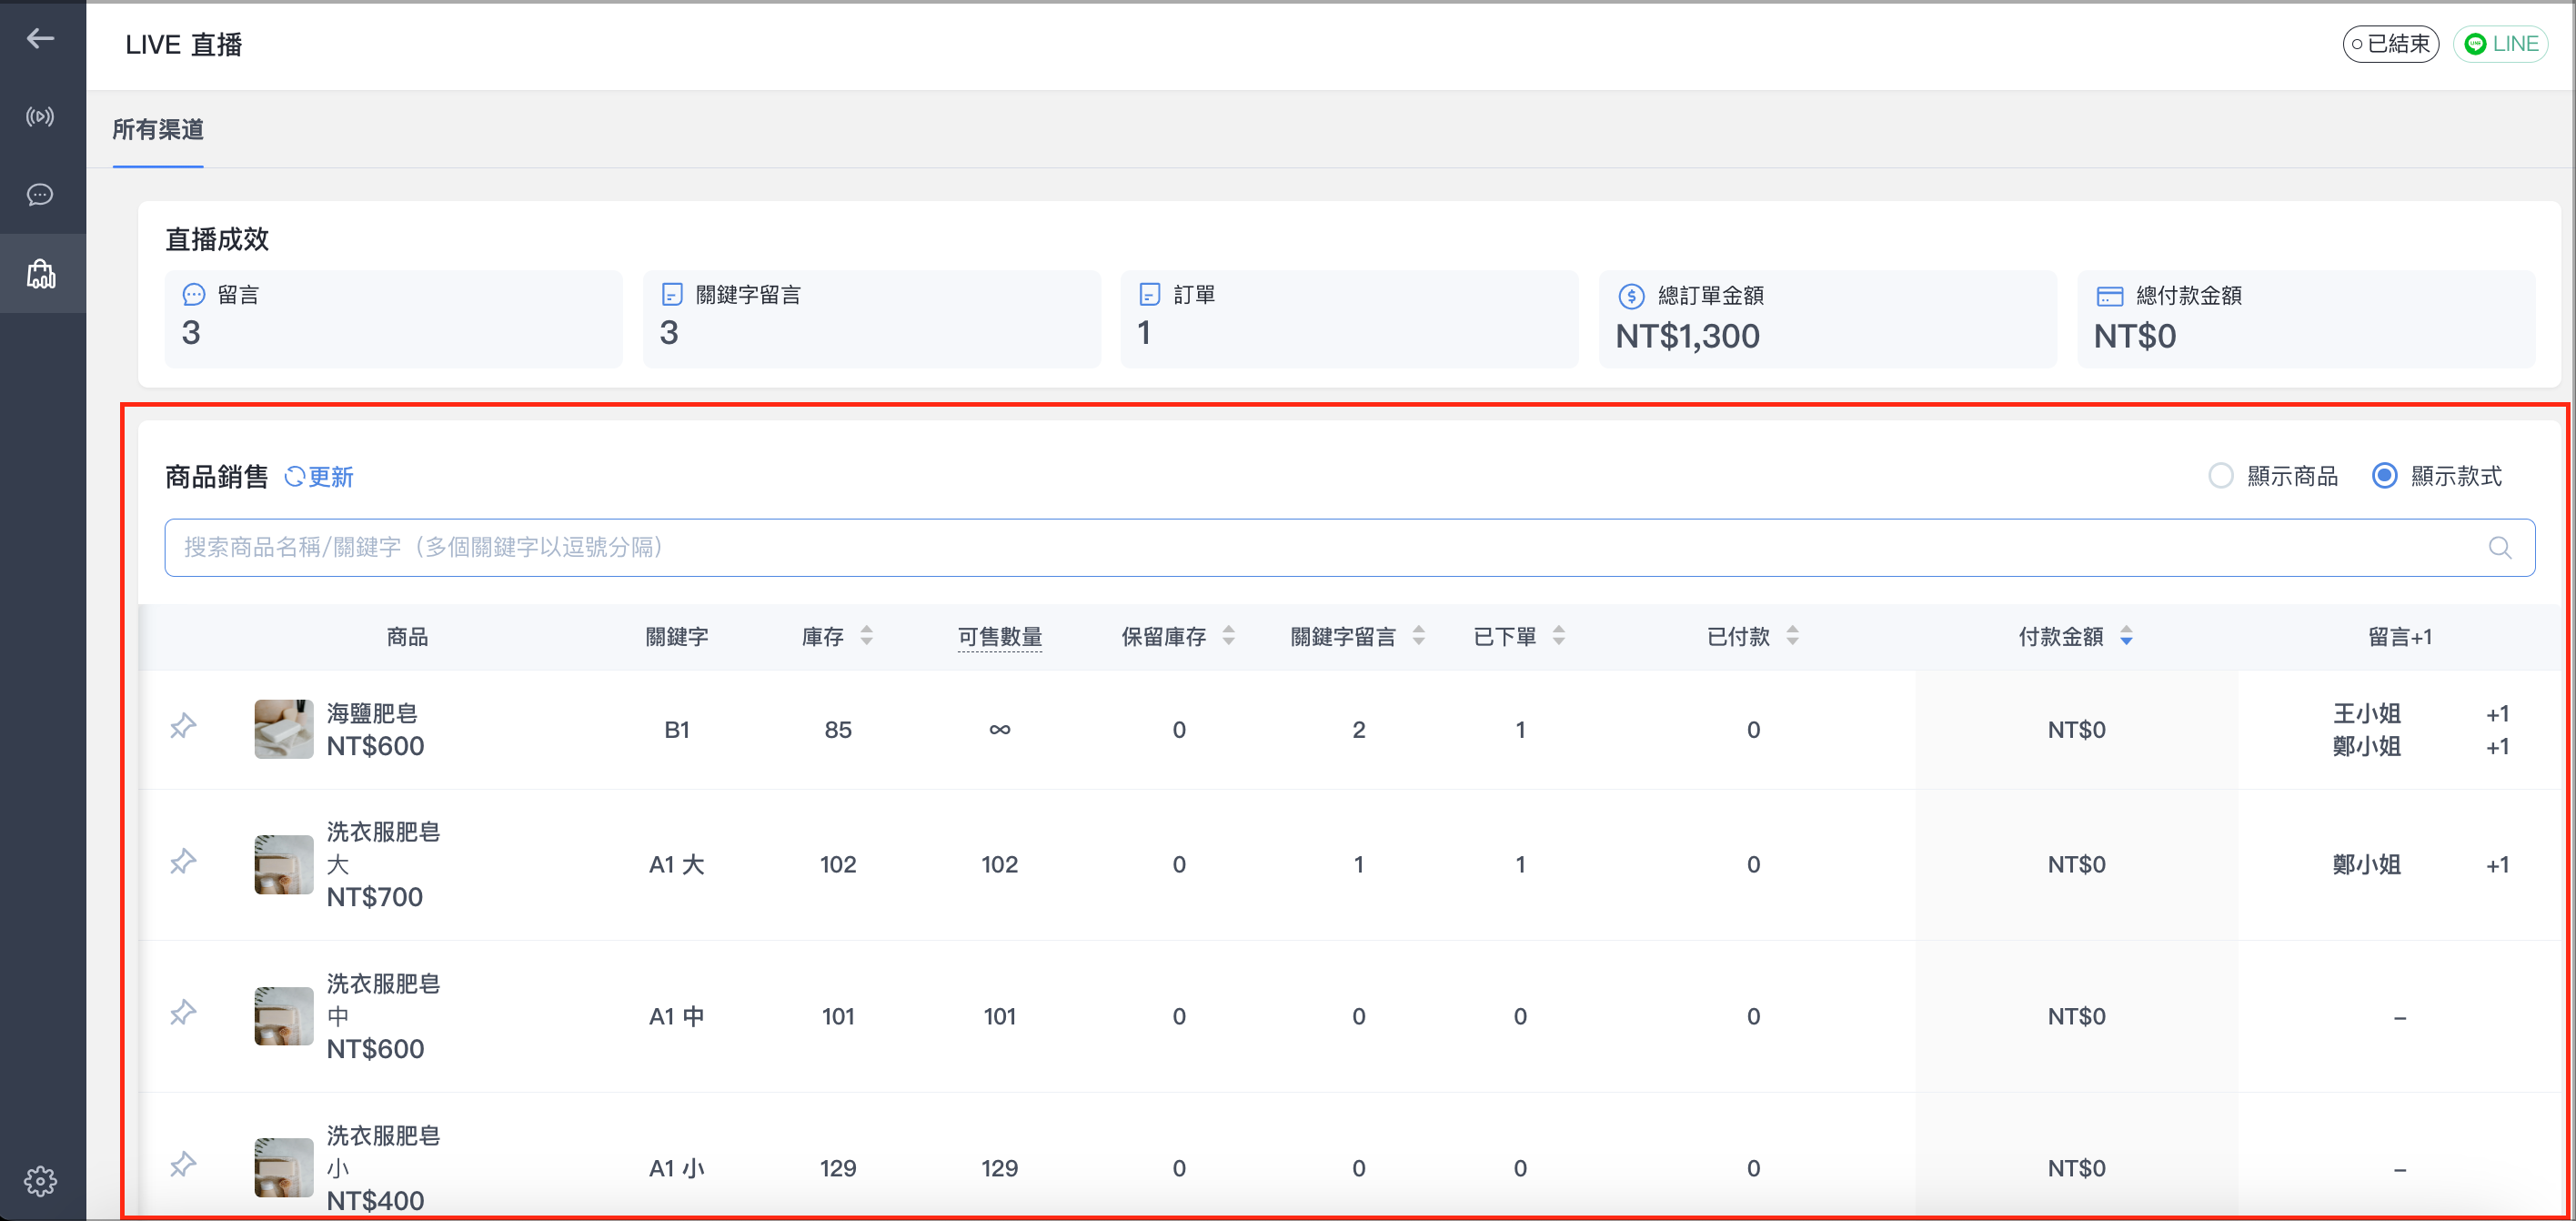This screenshot has width=2576, height=1221.
Task: Sort table by 付款金額 column
Action: [2126, 636]
